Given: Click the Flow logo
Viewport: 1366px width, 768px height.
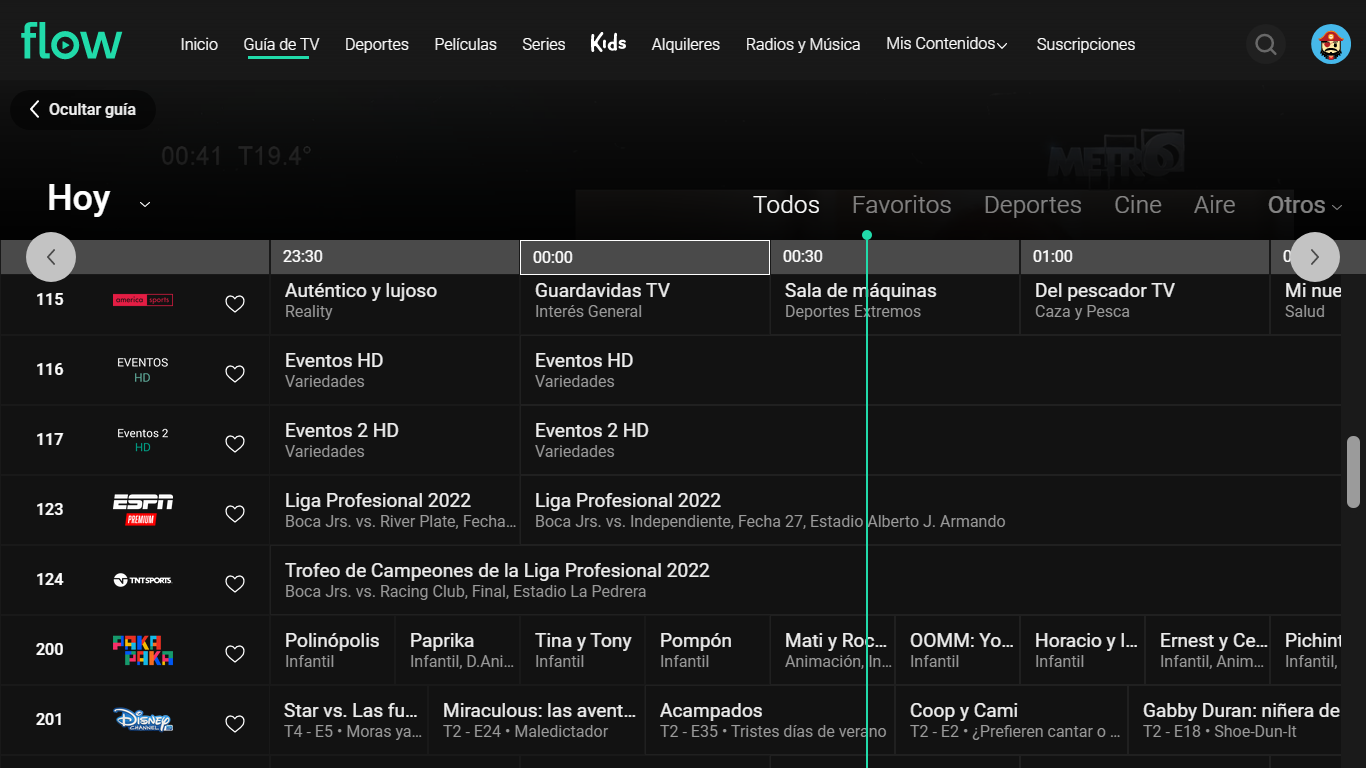Looking at the screenshot, I should click(x=72, y=42).
